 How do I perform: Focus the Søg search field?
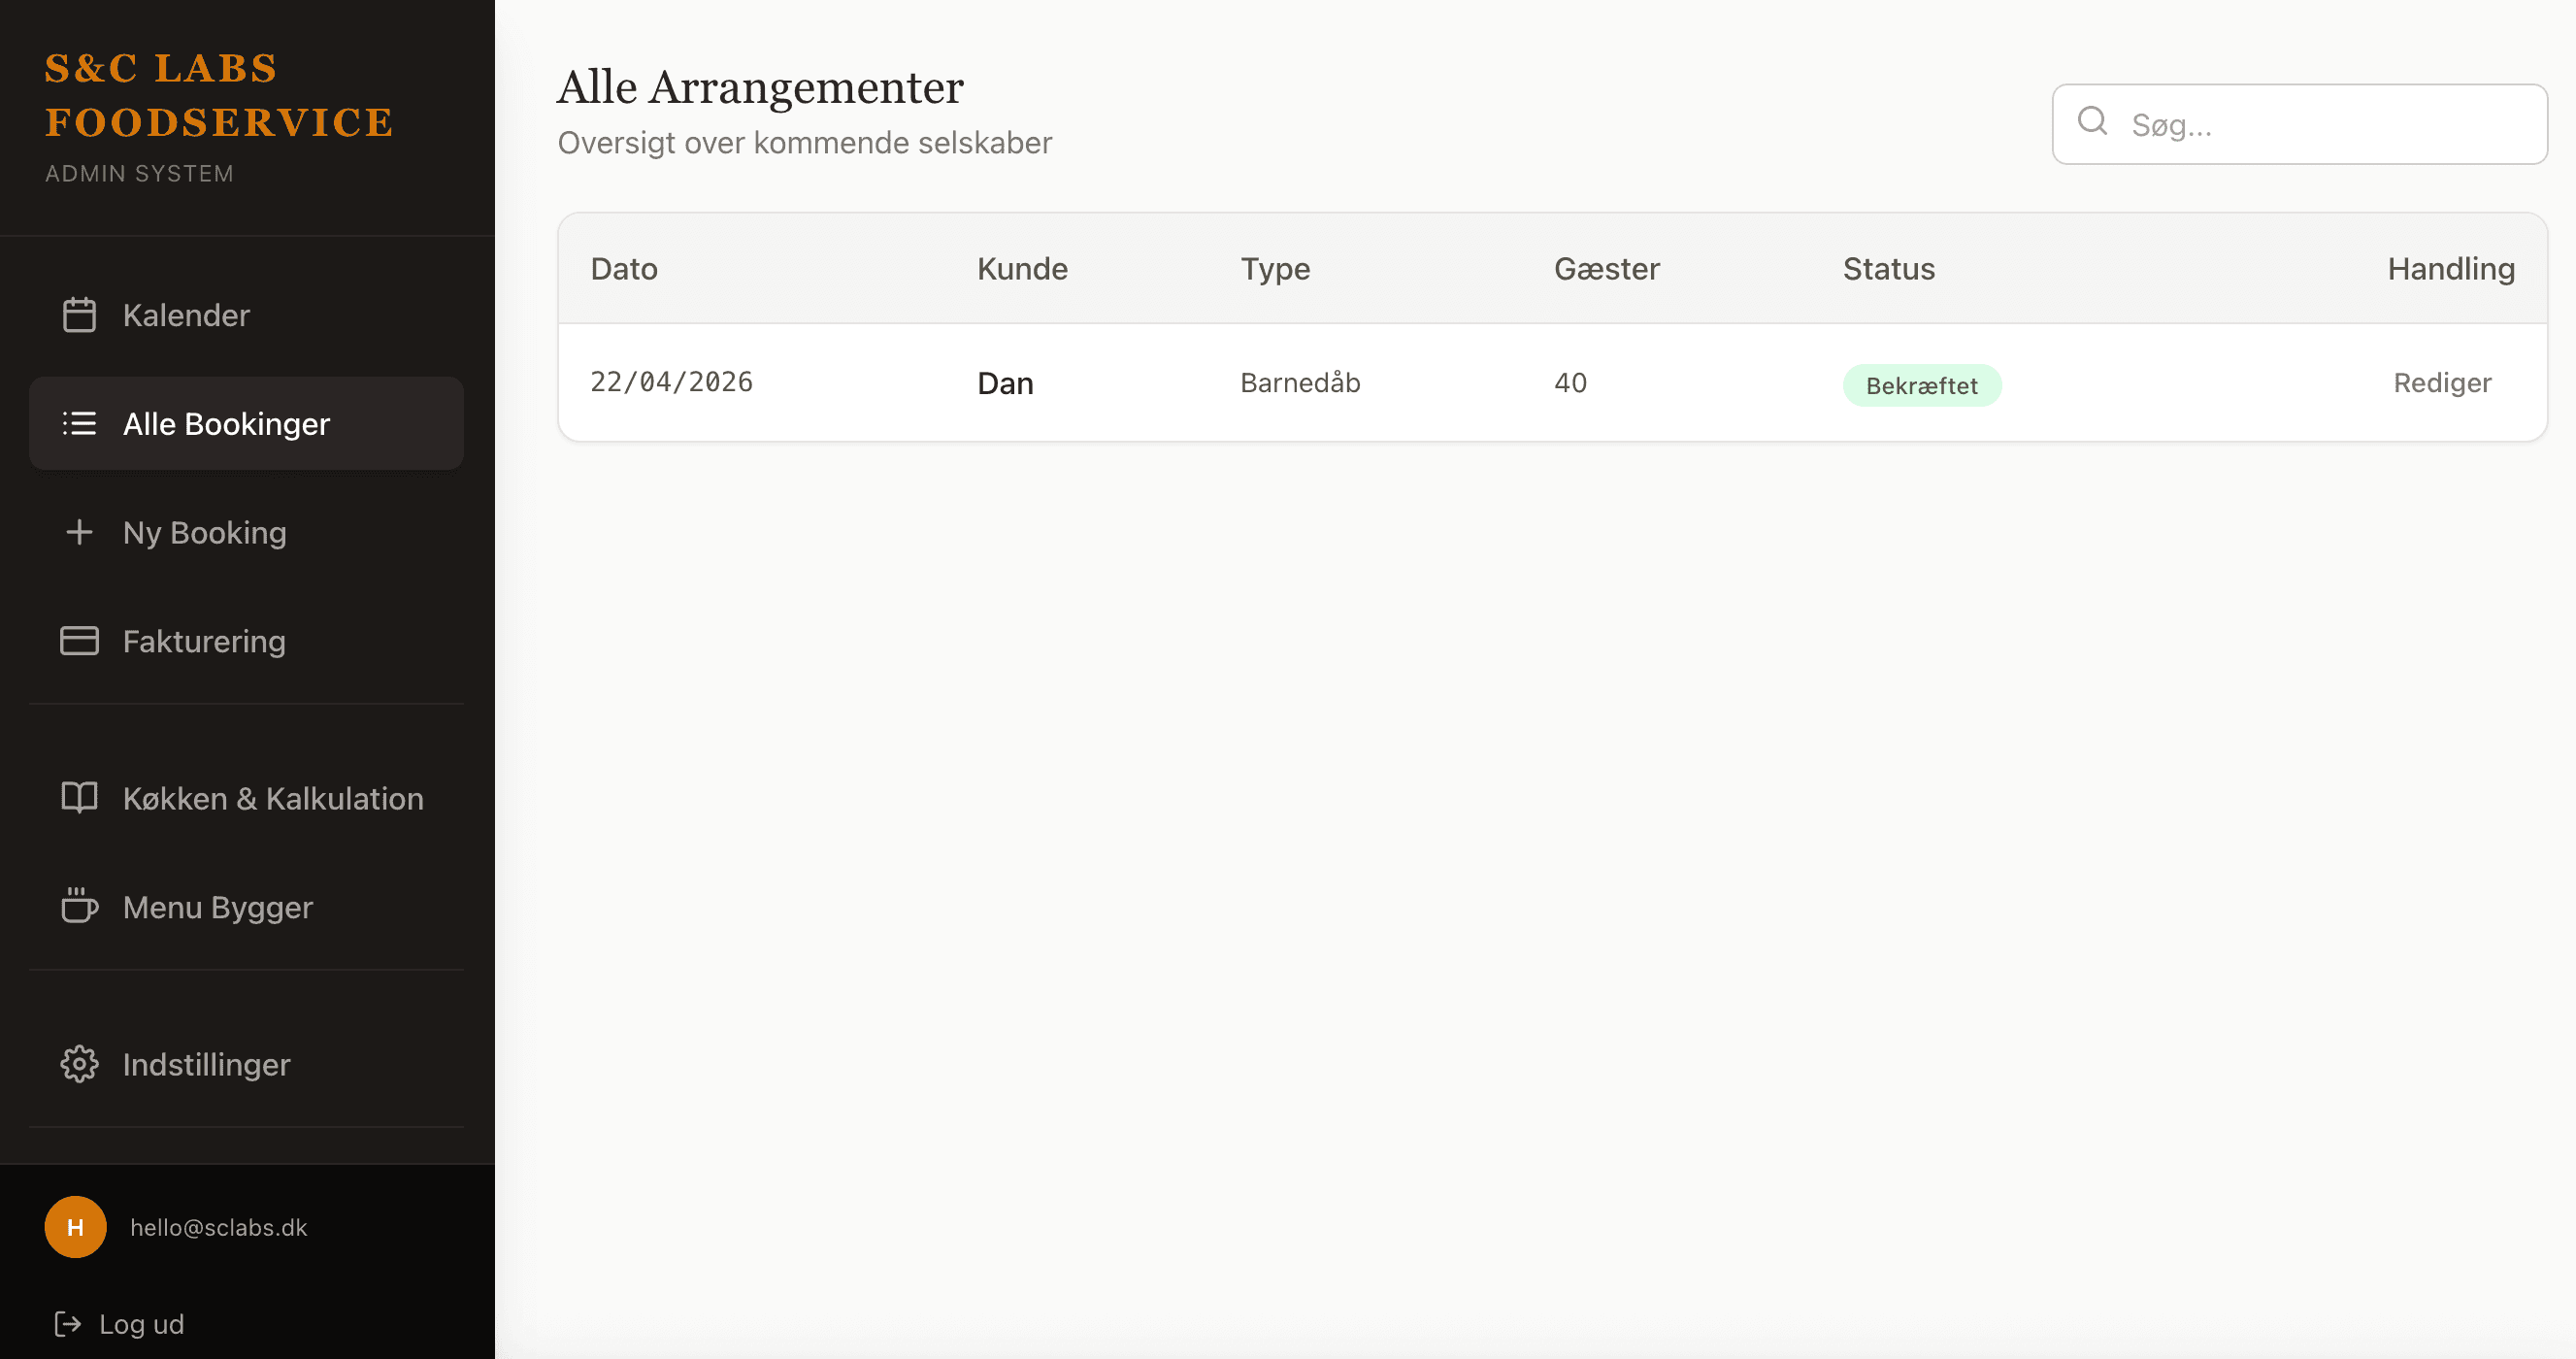2299,124
